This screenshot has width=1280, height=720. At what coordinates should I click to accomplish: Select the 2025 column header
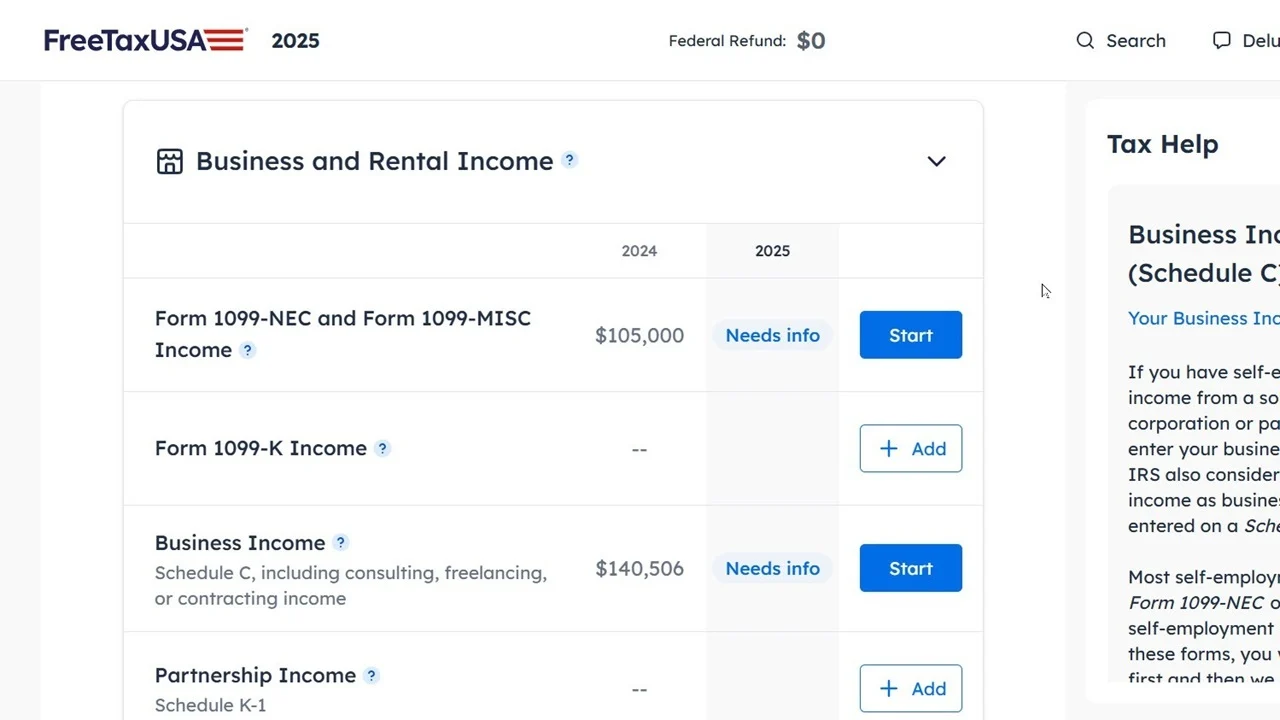point(772,251)
